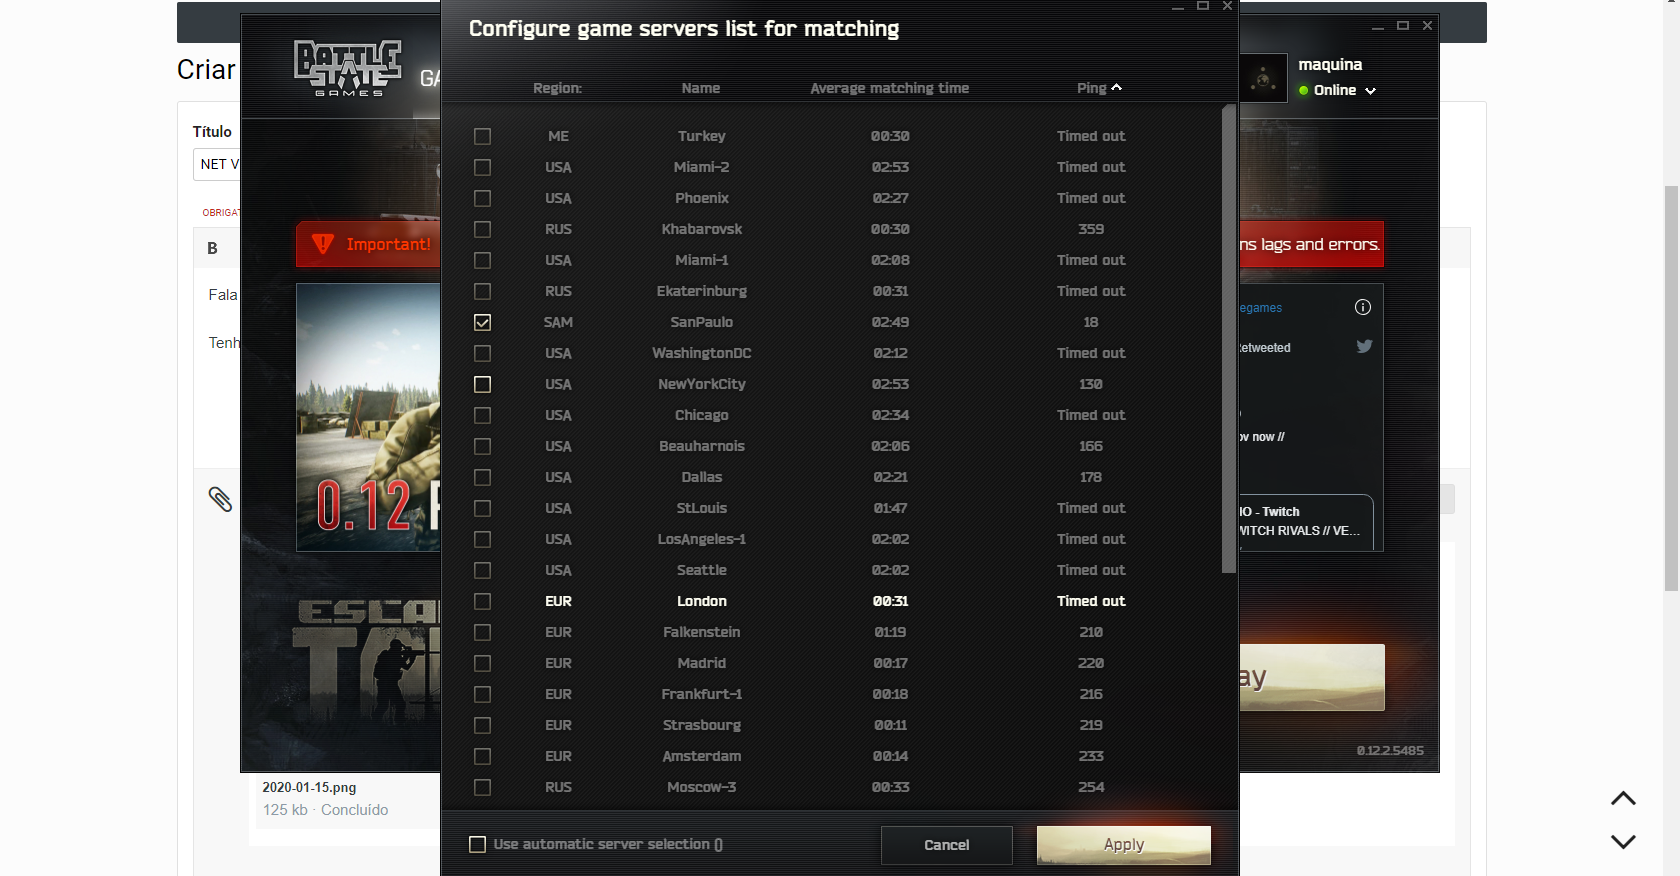Open the maquina profile avatar

(x=1264, y=78)
